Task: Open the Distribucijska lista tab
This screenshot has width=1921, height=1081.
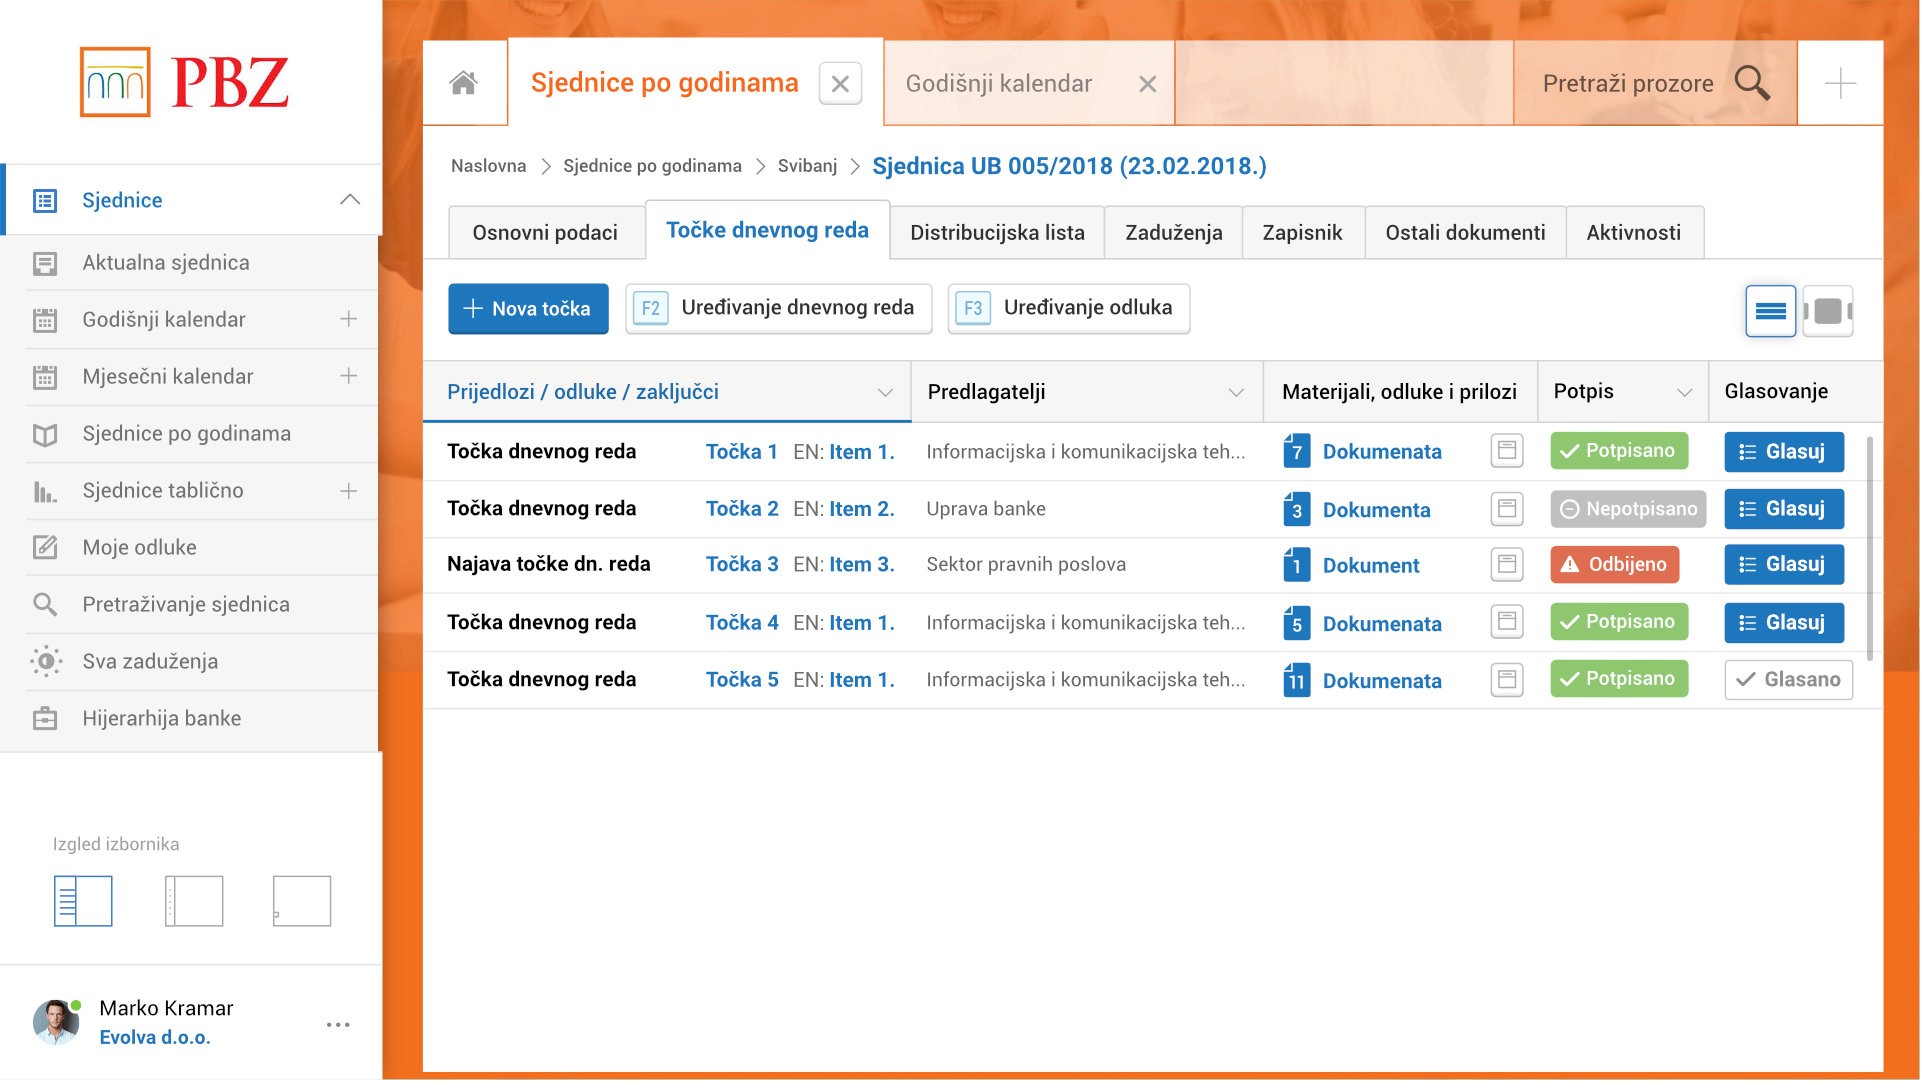Action: point(996,233)
